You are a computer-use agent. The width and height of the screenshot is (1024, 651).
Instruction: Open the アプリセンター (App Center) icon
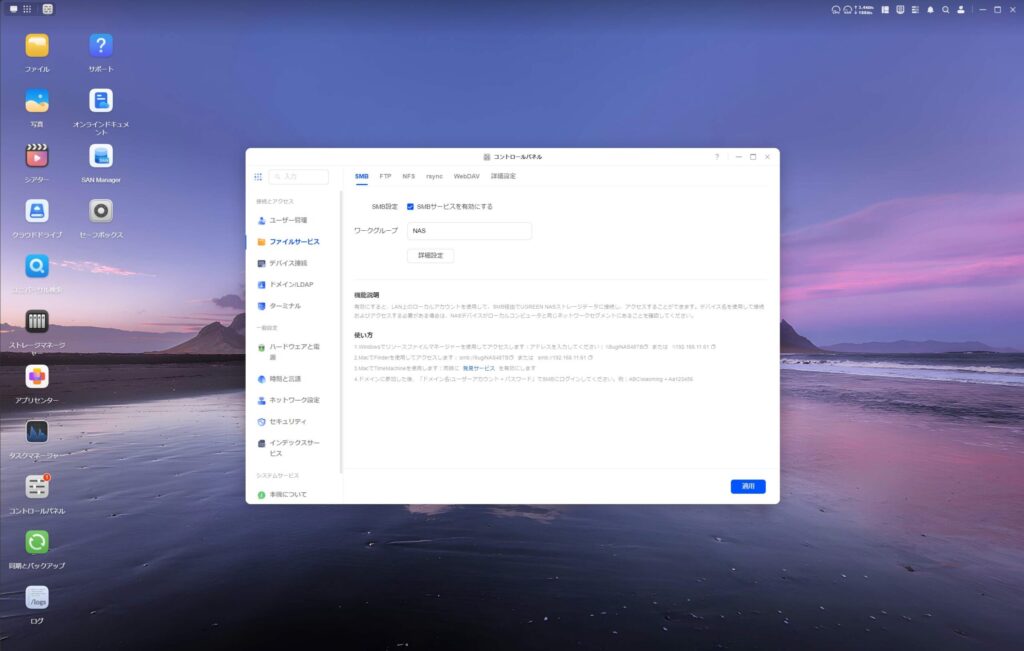pyautogui.click(x=37, y=377)
